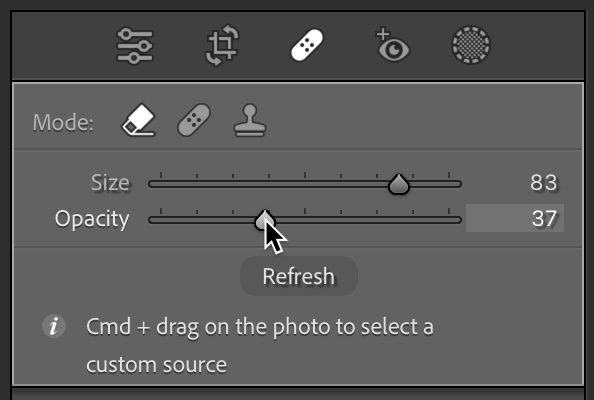
Task: Switch Mode to Clone stamp
Action: point(250,120)
